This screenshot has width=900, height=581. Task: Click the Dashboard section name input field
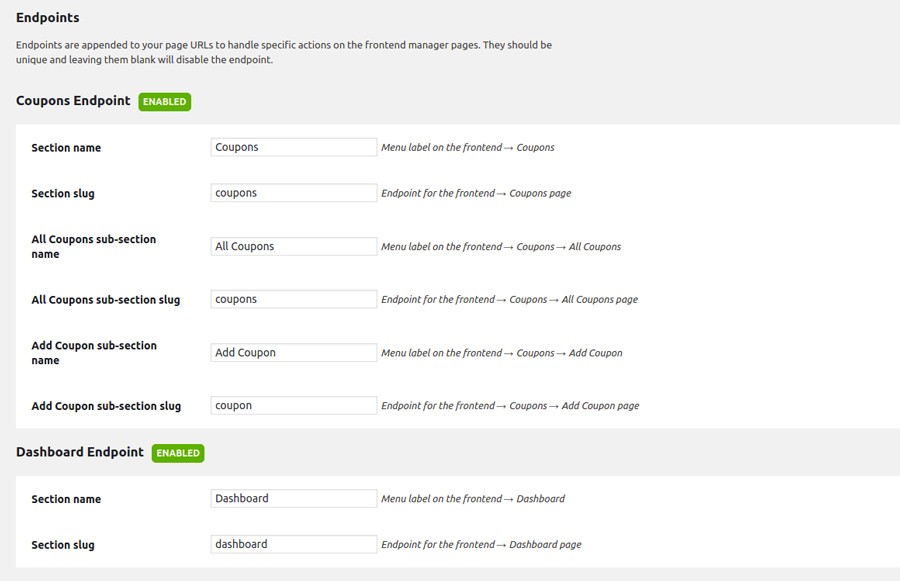tap(293, 498)
